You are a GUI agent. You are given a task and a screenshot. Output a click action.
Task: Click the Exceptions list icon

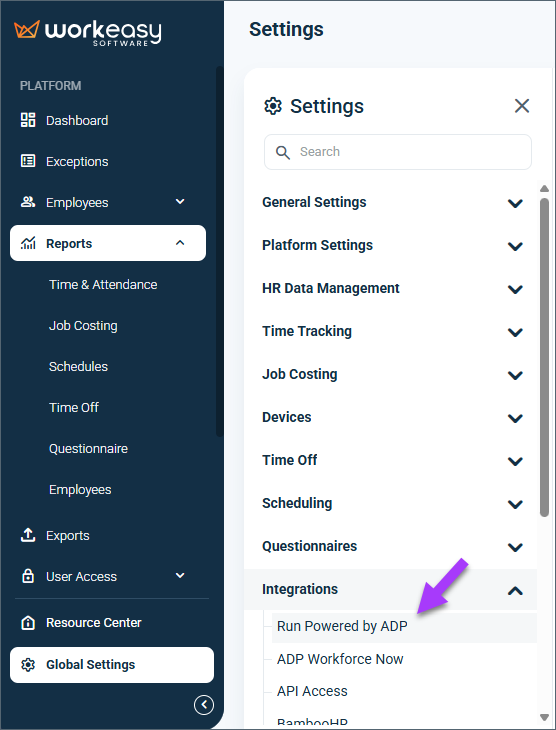[28, 161]
